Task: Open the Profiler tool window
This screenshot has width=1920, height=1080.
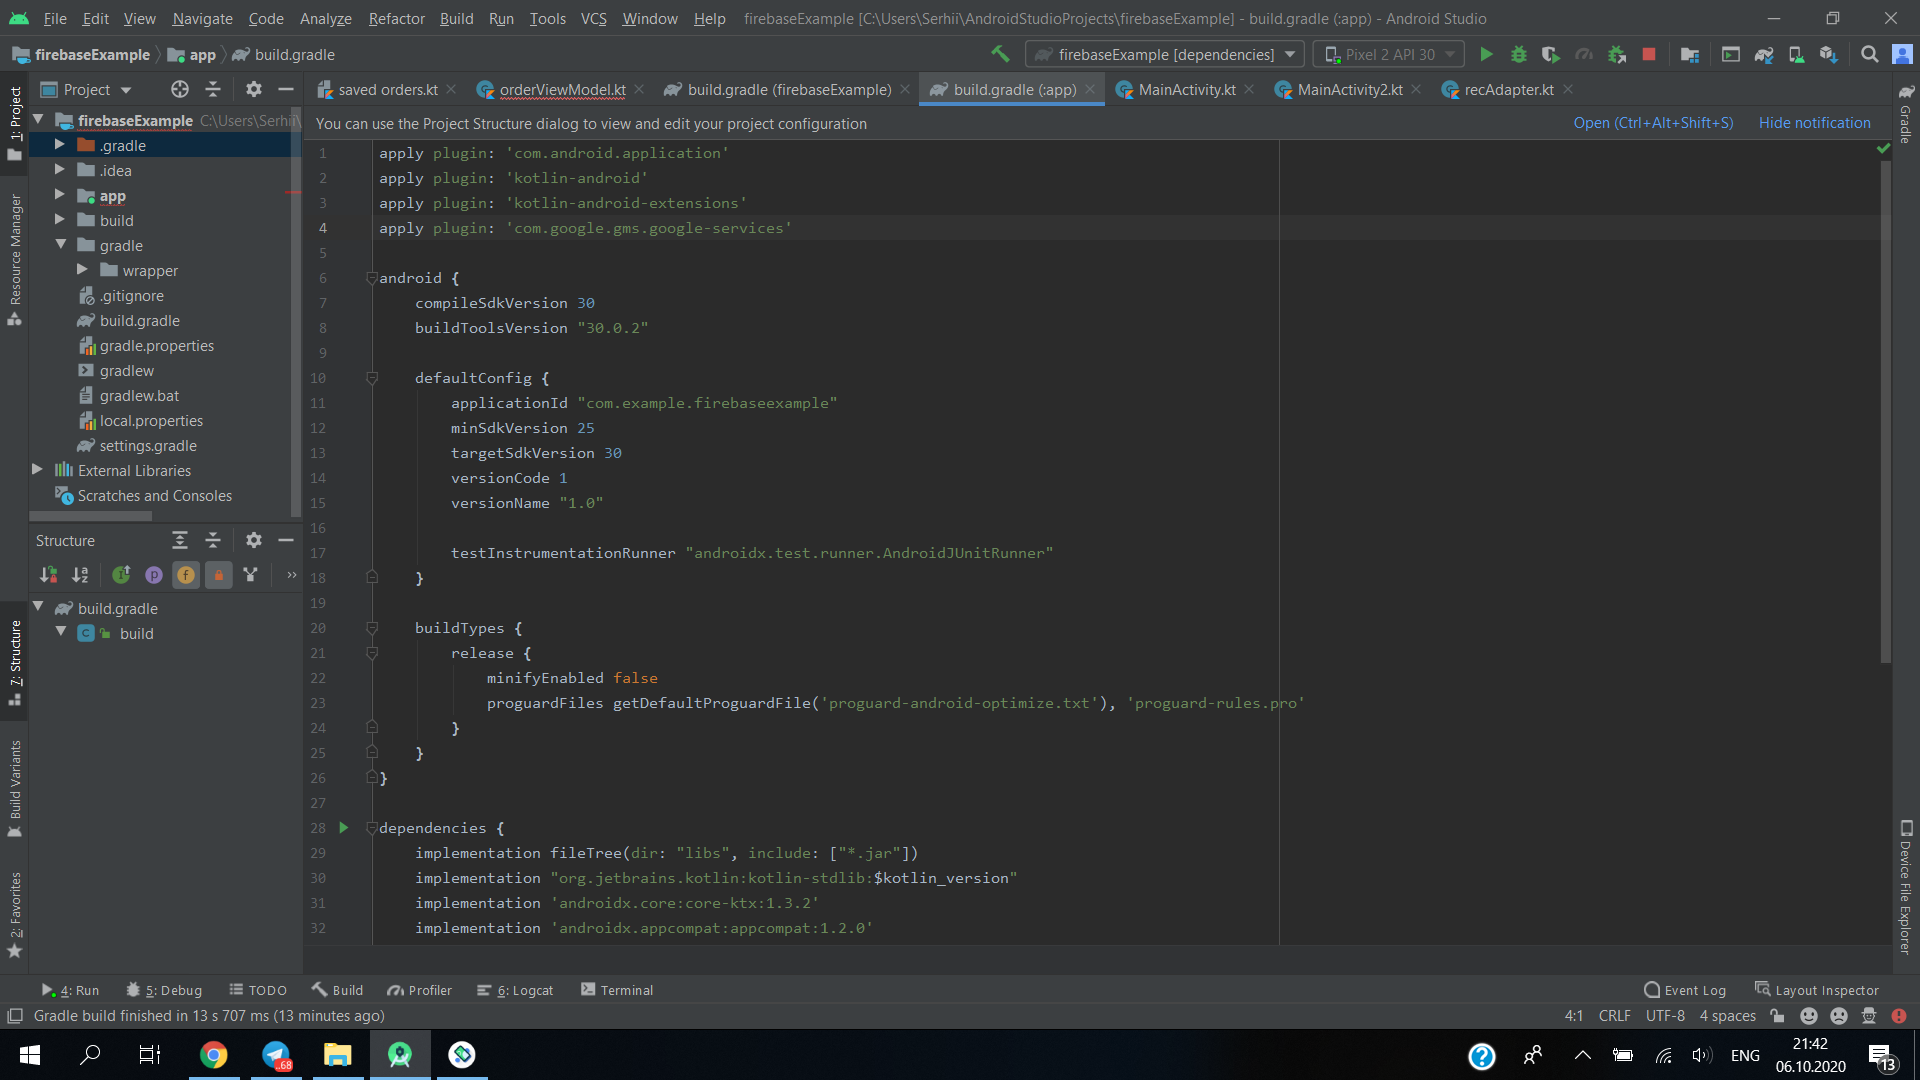Action: tap(420, 990)
